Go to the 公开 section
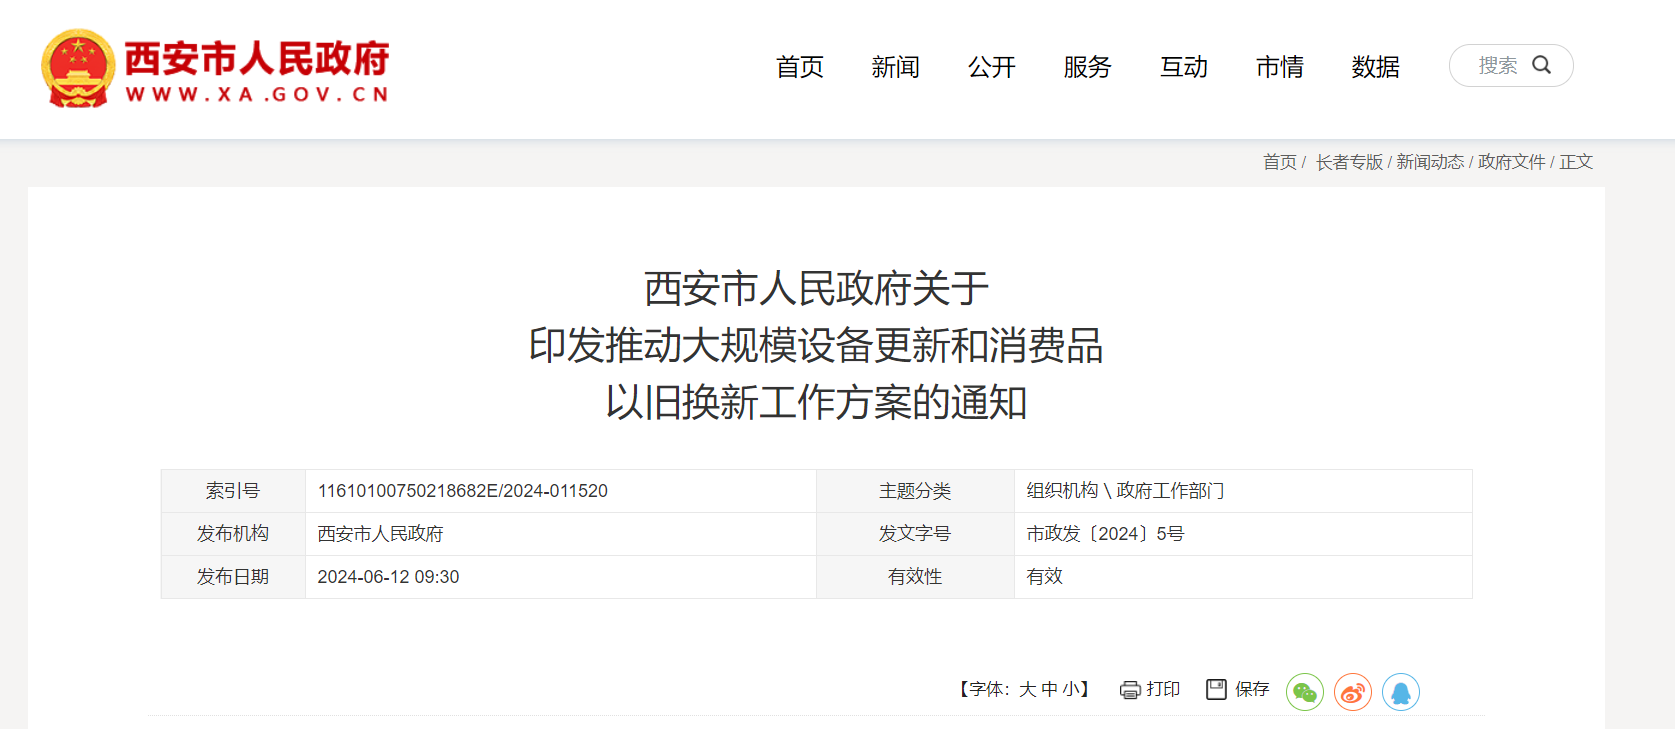 tap(991, 67)
